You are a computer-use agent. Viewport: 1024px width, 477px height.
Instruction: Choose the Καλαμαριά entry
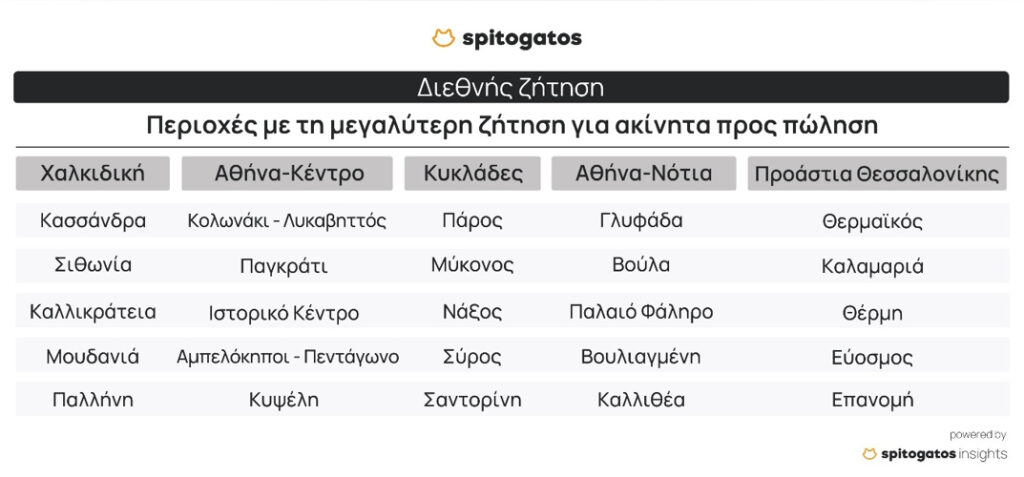872,267
